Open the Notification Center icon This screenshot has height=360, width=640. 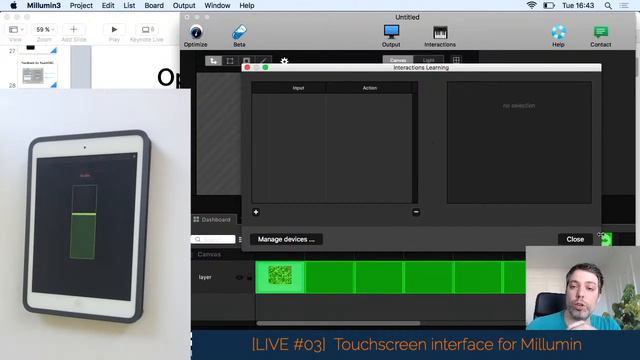click(624, 5)
